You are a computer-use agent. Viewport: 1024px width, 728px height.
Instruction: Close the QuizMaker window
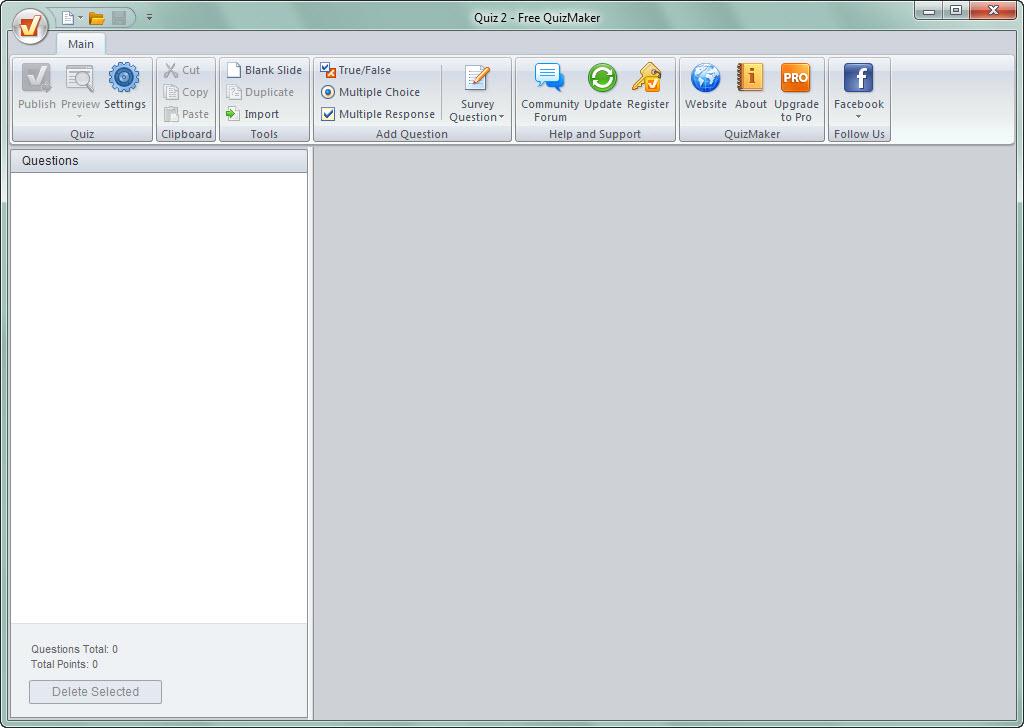[x=993, y=10]
